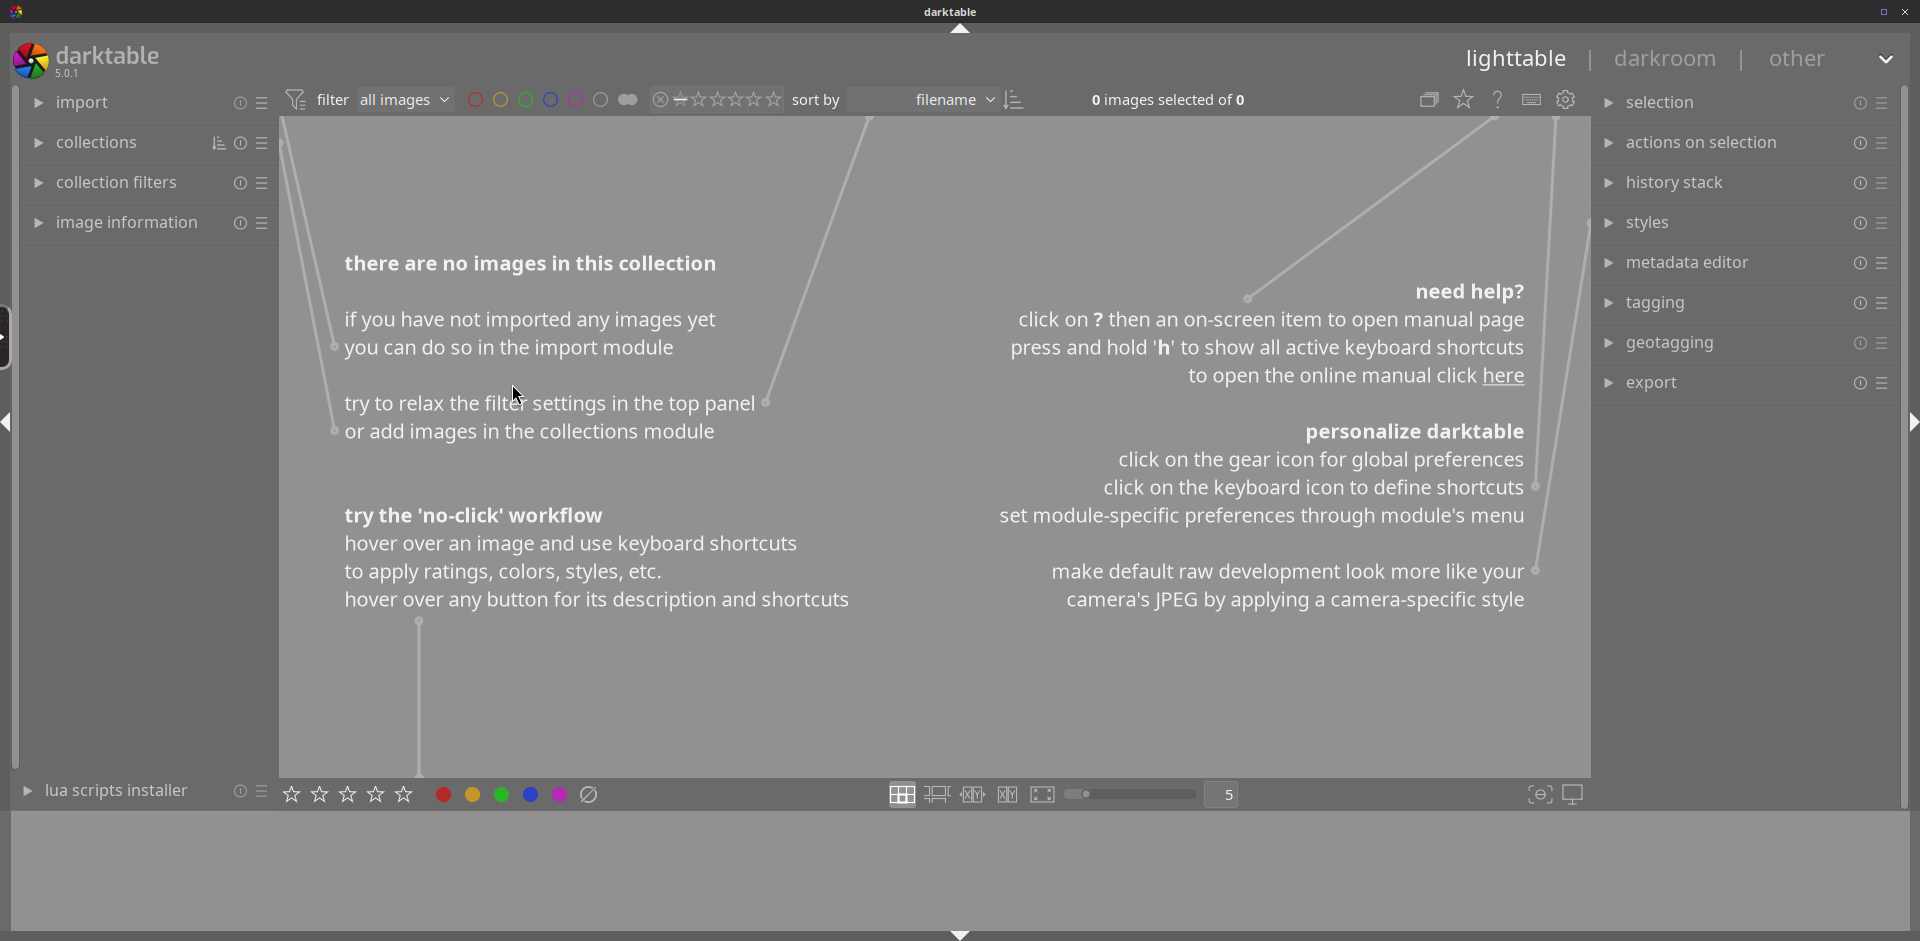Viewport: 1920px width, 941px height.
Task: Apply five-star rating in bottom bar
Action: click(404, 795)
